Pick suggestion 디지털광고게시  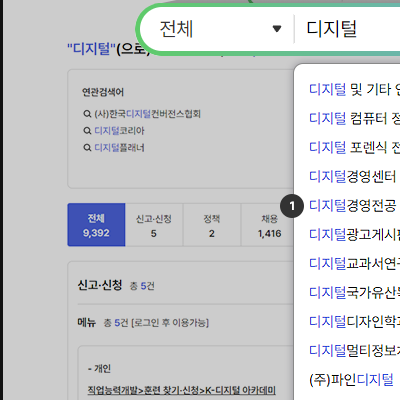(354, 234)
